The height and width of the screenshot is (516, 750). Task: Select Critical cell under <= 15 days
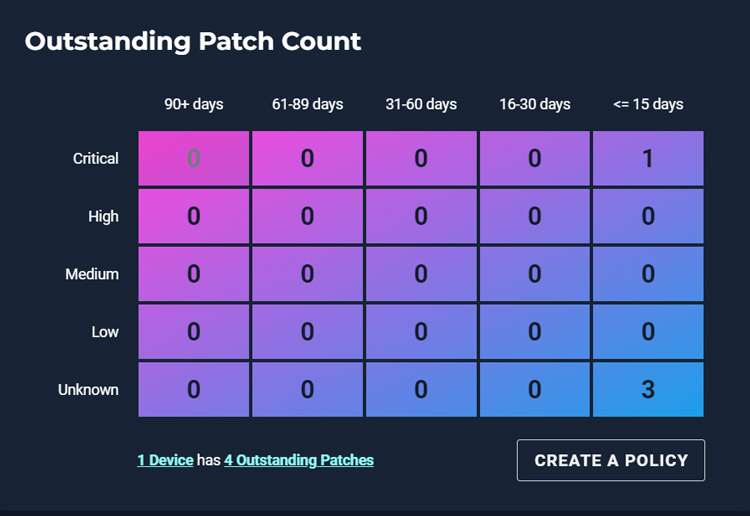pos(648,158)
